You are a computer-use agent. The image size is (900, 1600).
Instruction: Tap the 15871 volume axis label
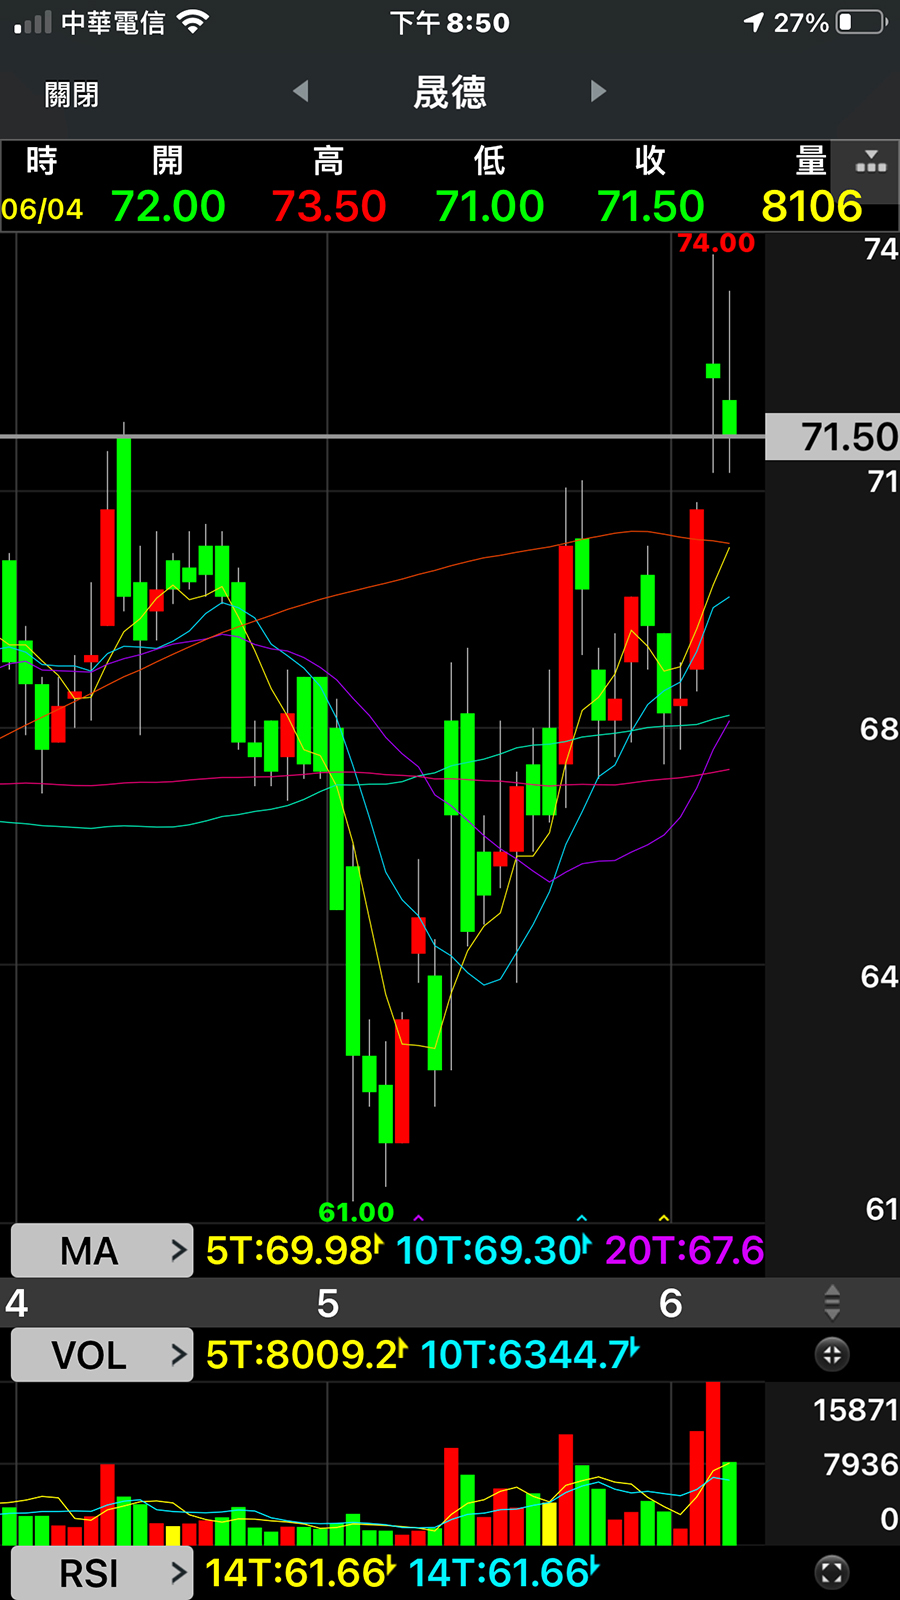click(x=856, y=1410)
